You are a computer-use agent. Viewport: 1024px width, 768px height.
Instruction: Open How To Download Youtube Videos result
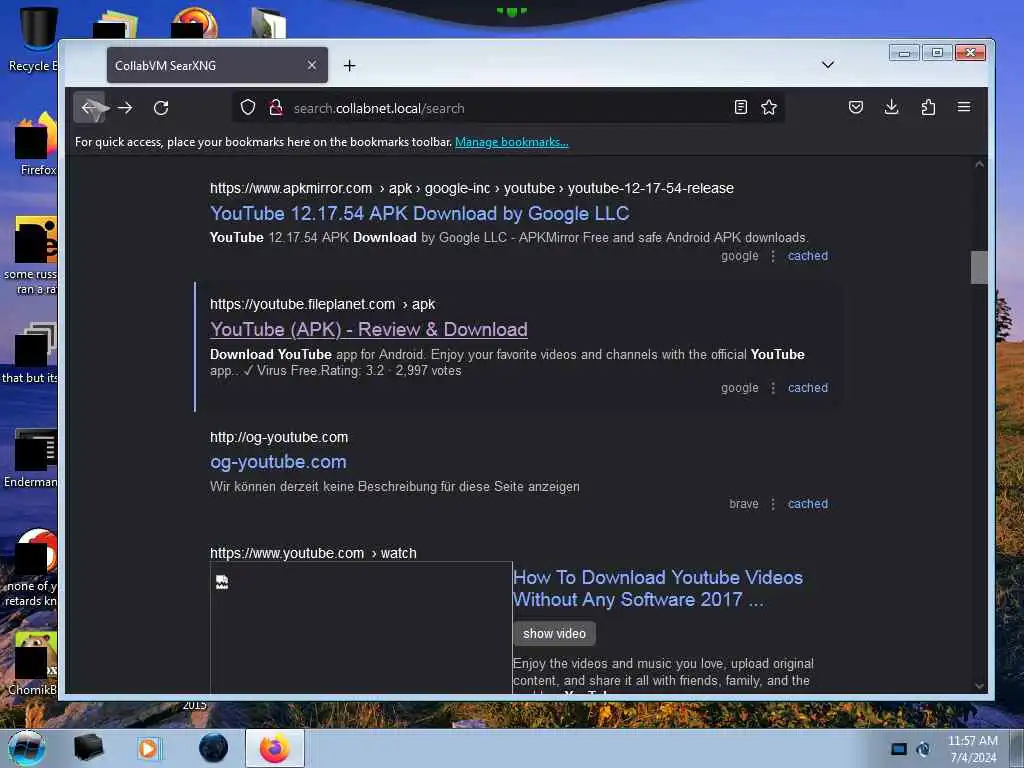658,588
